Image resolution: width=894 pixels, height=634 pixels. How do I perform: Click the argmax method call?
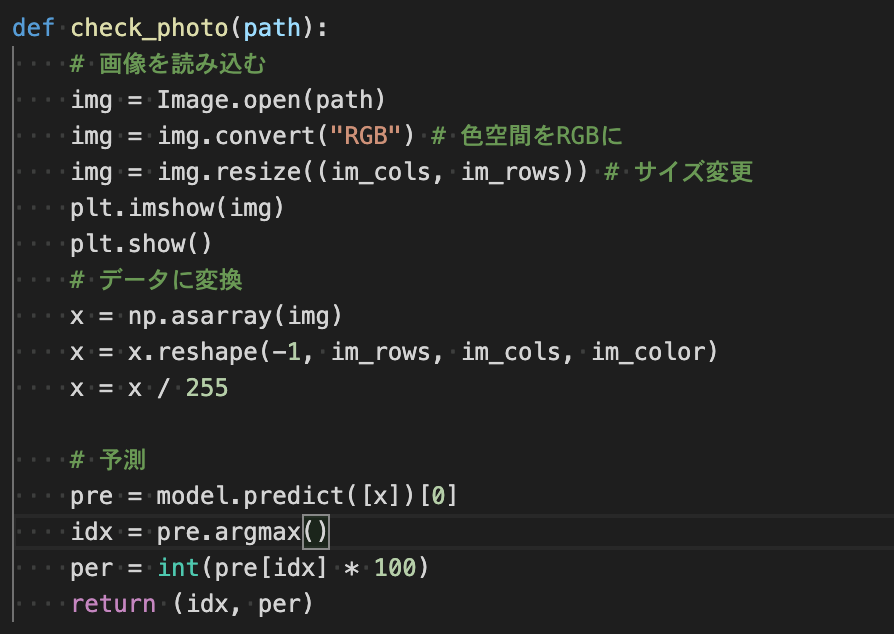pos(258,531)
